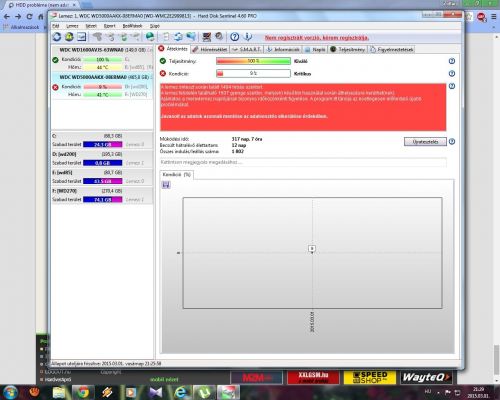Open the Lemez menu

click(72, 26)
